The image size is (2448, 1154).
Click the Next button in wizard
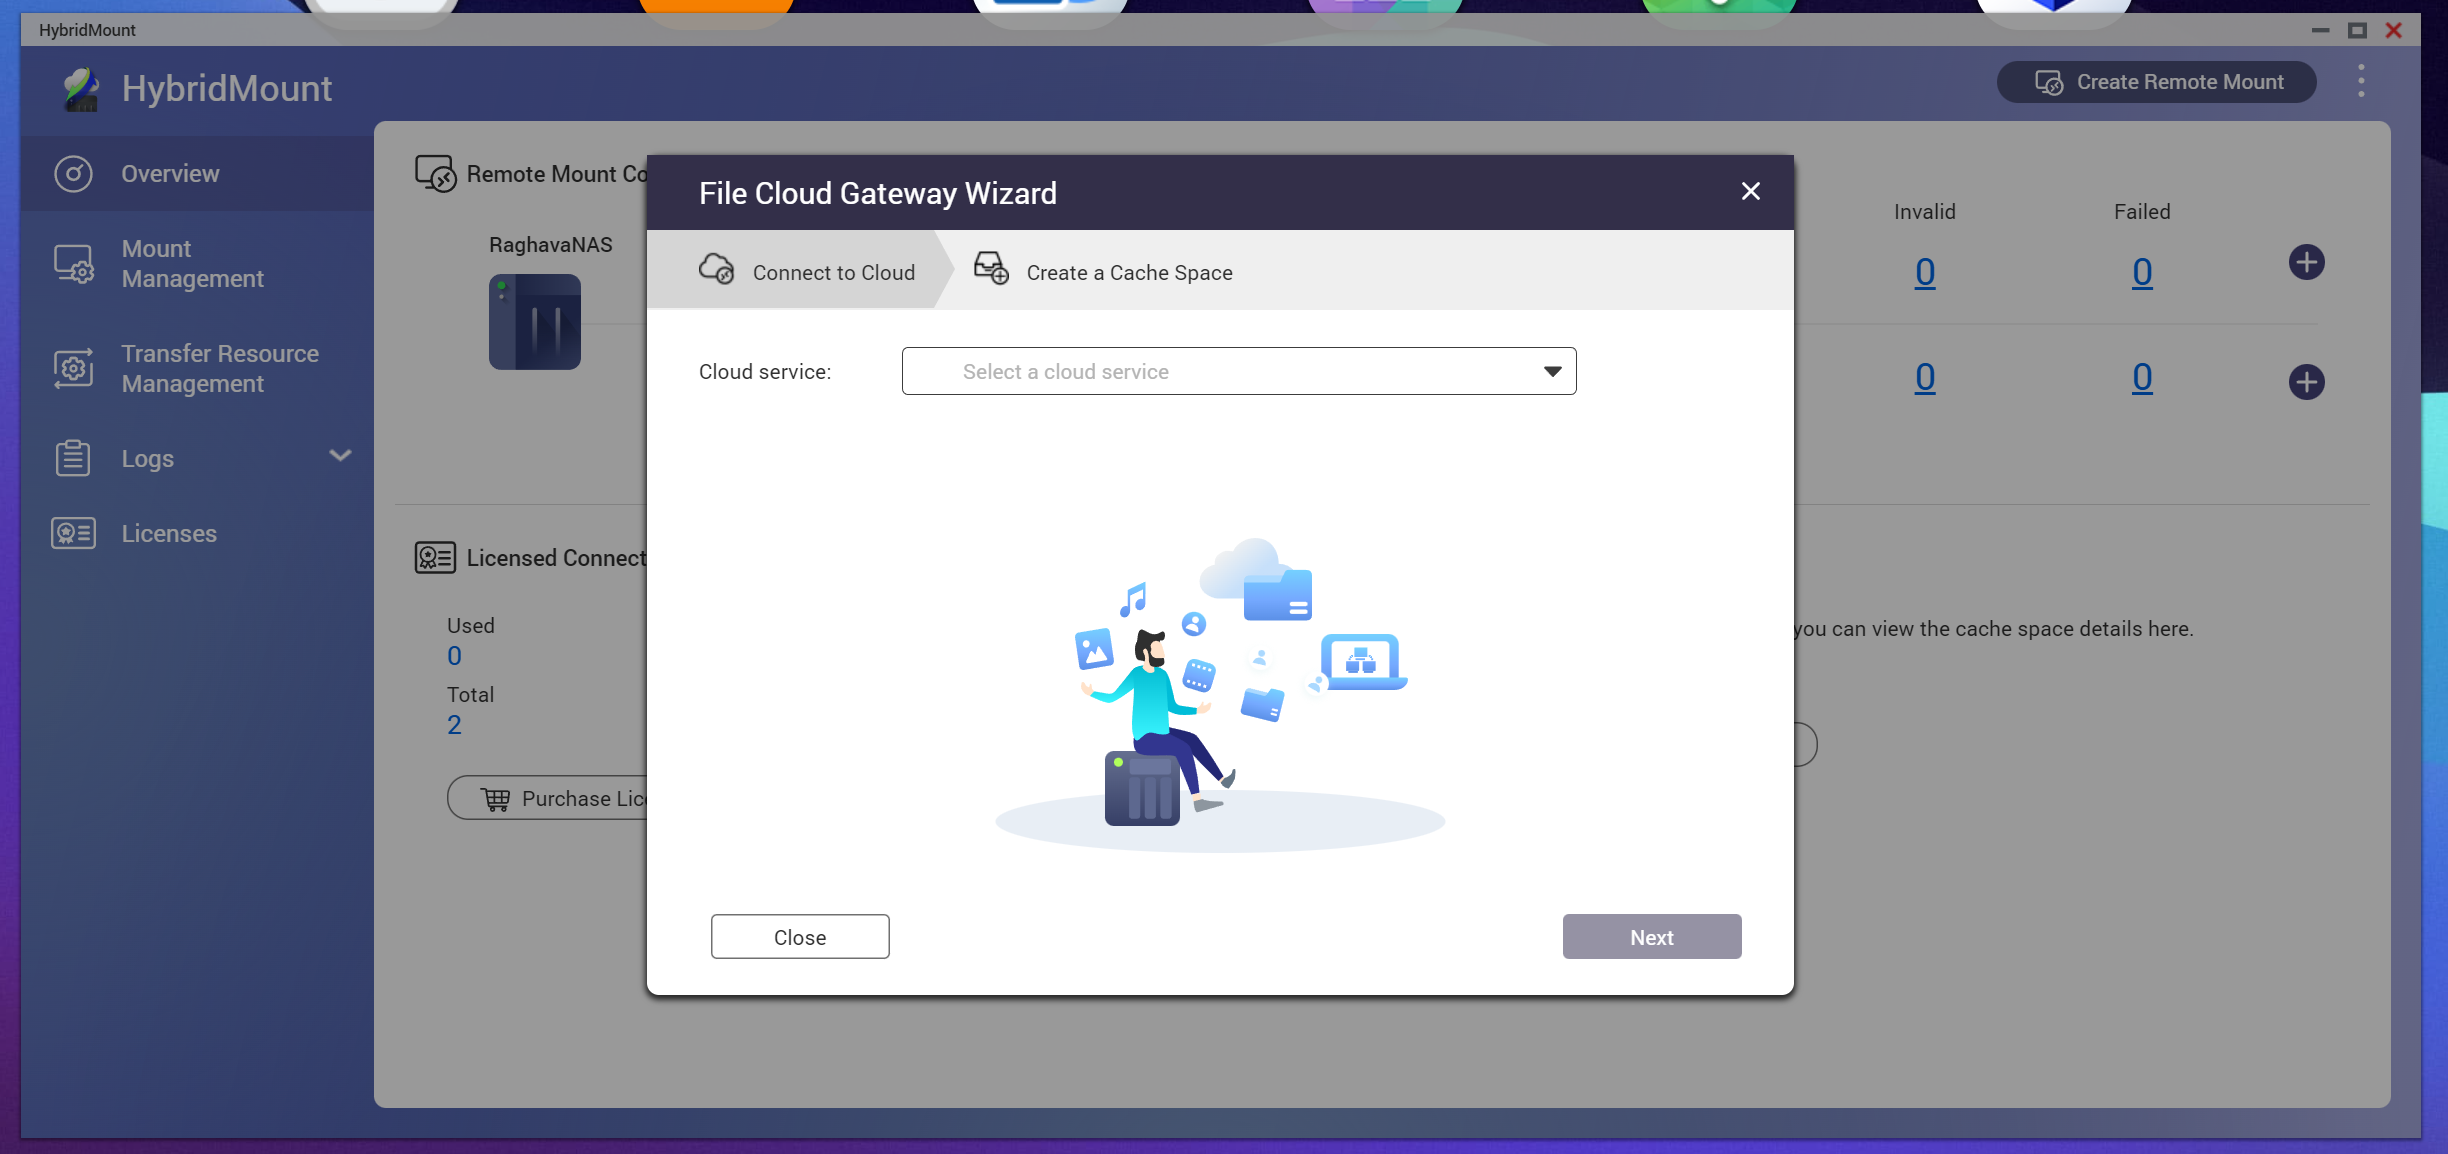point(1652,937)
